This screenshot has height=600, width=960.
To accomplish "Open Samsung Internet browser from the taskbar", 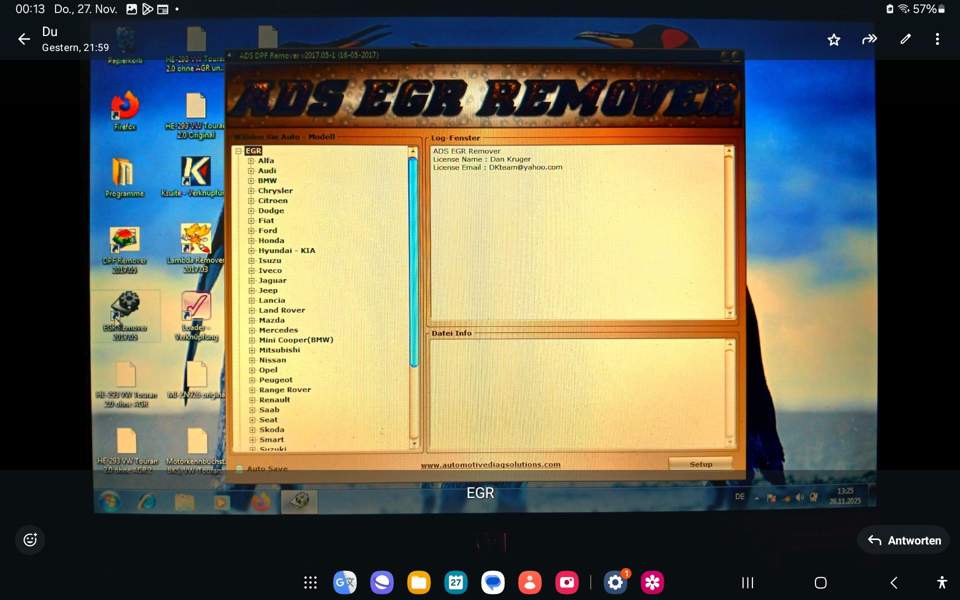I will (382, 582).
